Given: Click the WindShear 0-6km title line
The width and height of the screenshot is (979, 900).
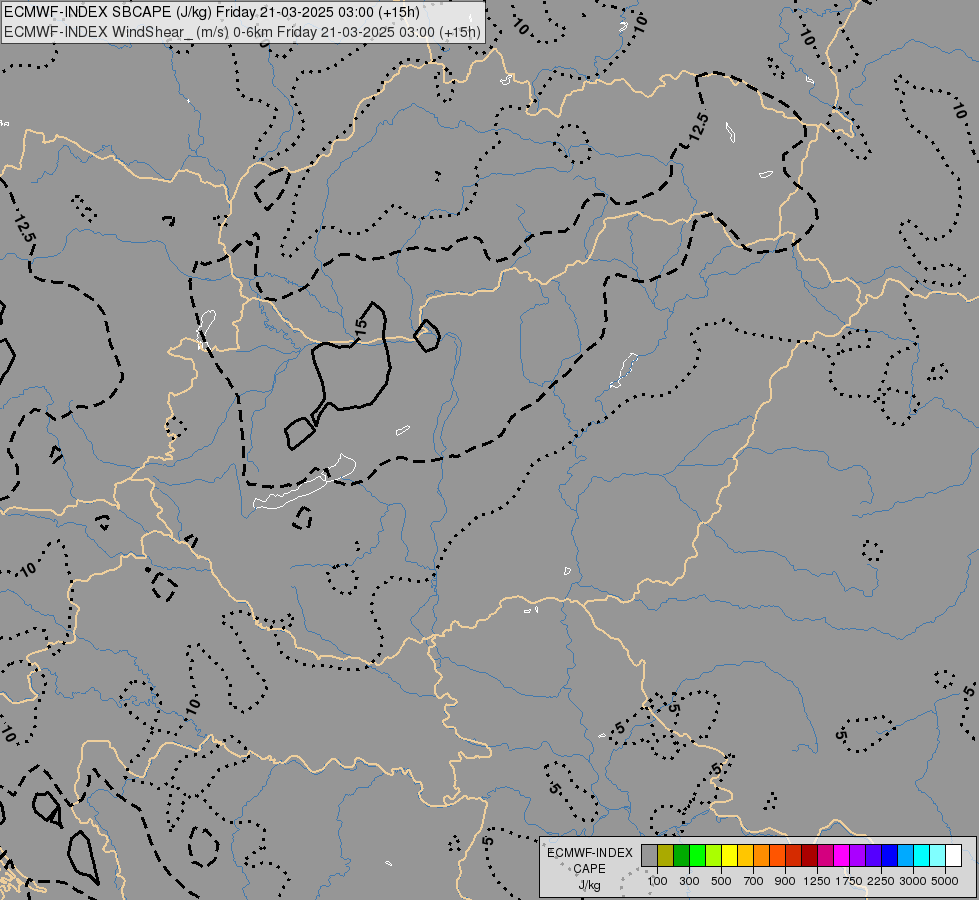Looking at the screenshot, I should click(x=243, y=32).
